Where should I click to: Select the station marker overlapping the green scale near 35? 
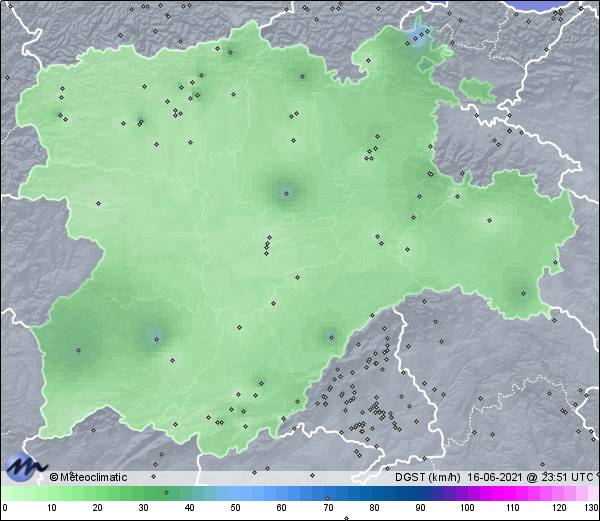click(166, 492)
